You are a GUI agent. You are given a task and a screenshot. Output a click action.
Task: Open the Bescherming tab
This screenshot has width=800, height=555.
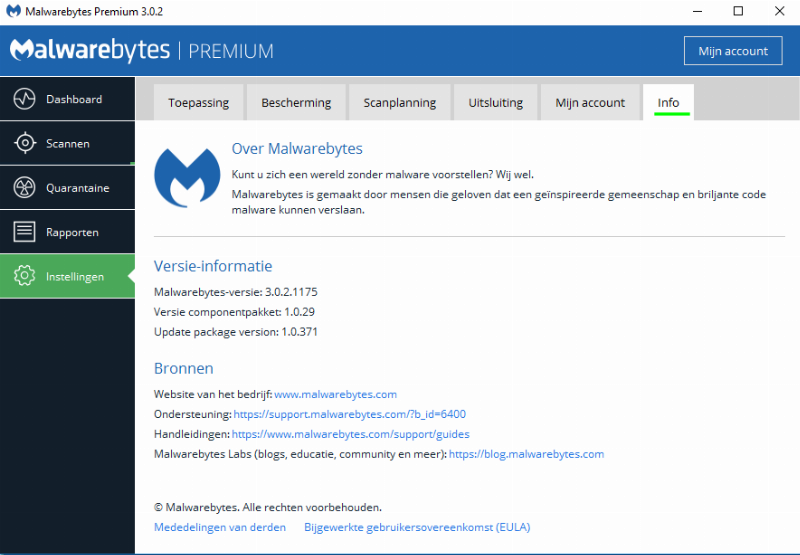[x=296, y=103]
